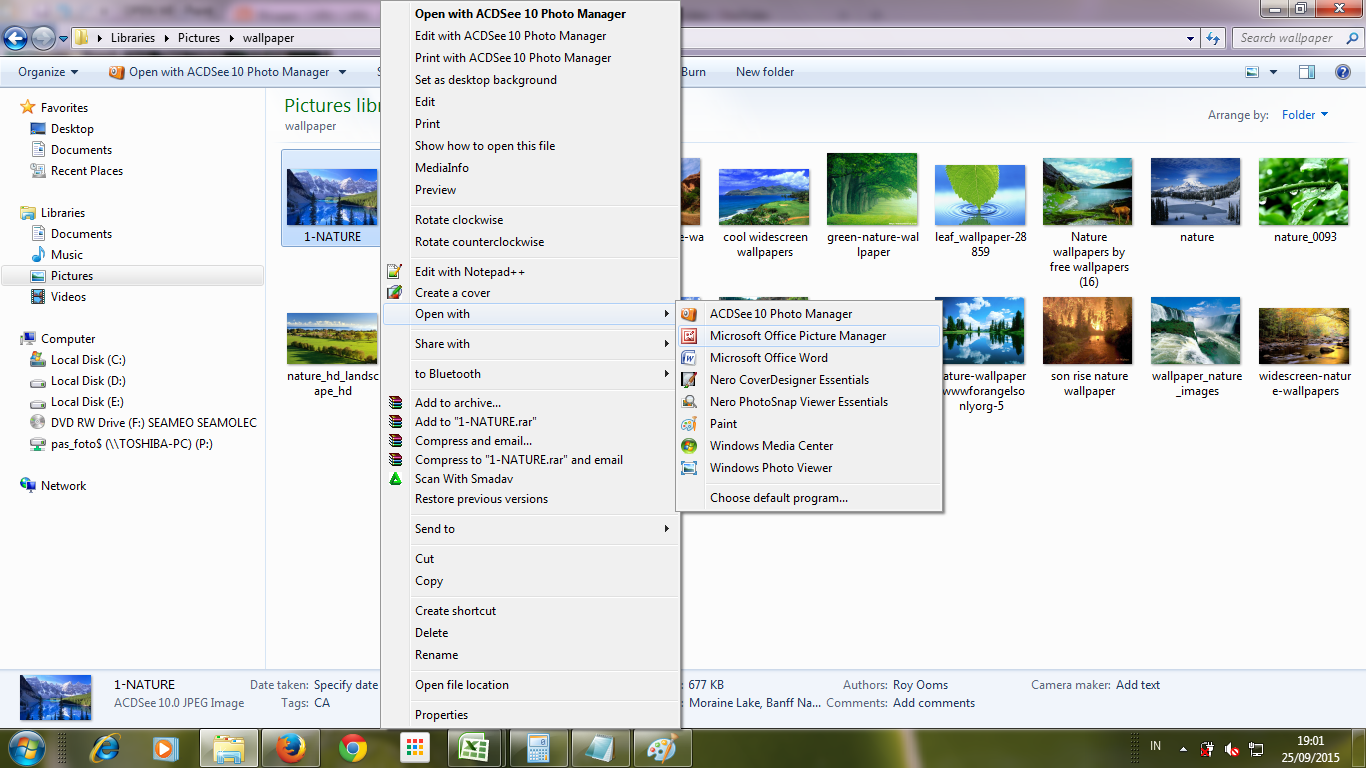Viewport: 1366px width, 768px height.
Task: Click the Open with ACDSee 10 Photo Manager toolbar button
Action: (x=220, y=72)
